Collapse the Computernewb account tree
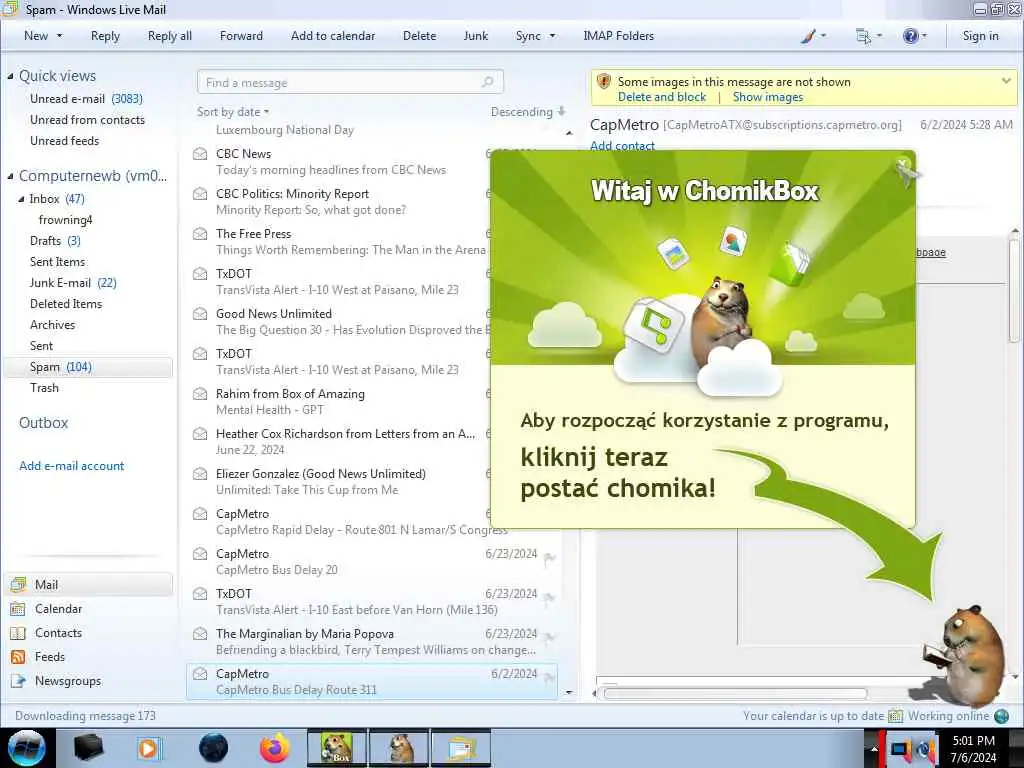 point(10,176)
